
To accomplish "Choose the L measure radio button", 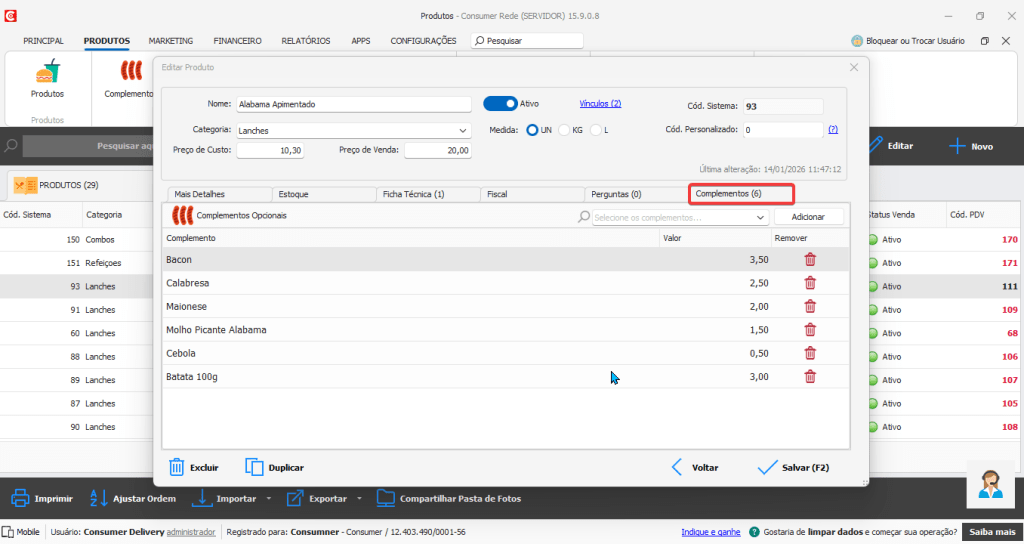I will click(596, 130).
